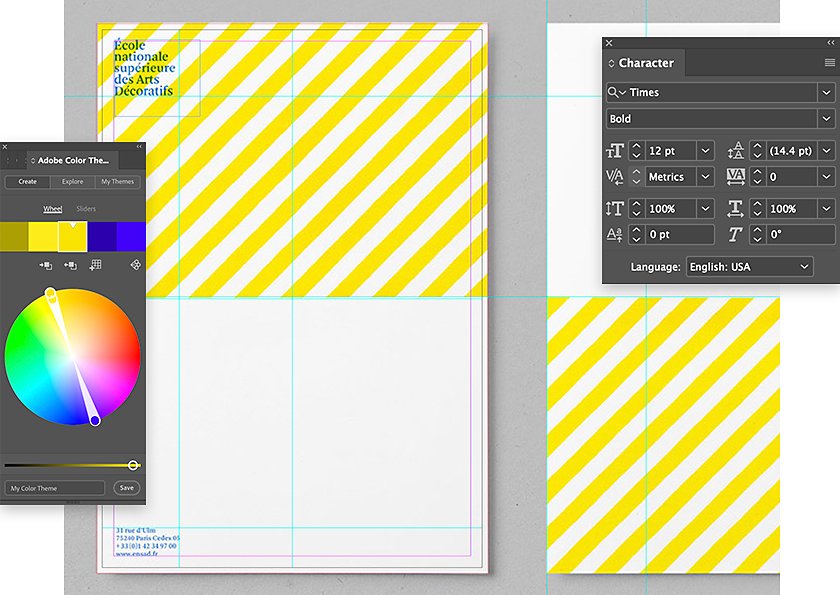
Task: Click the add theme to swatches icon
Action: [x=95, y=265]
